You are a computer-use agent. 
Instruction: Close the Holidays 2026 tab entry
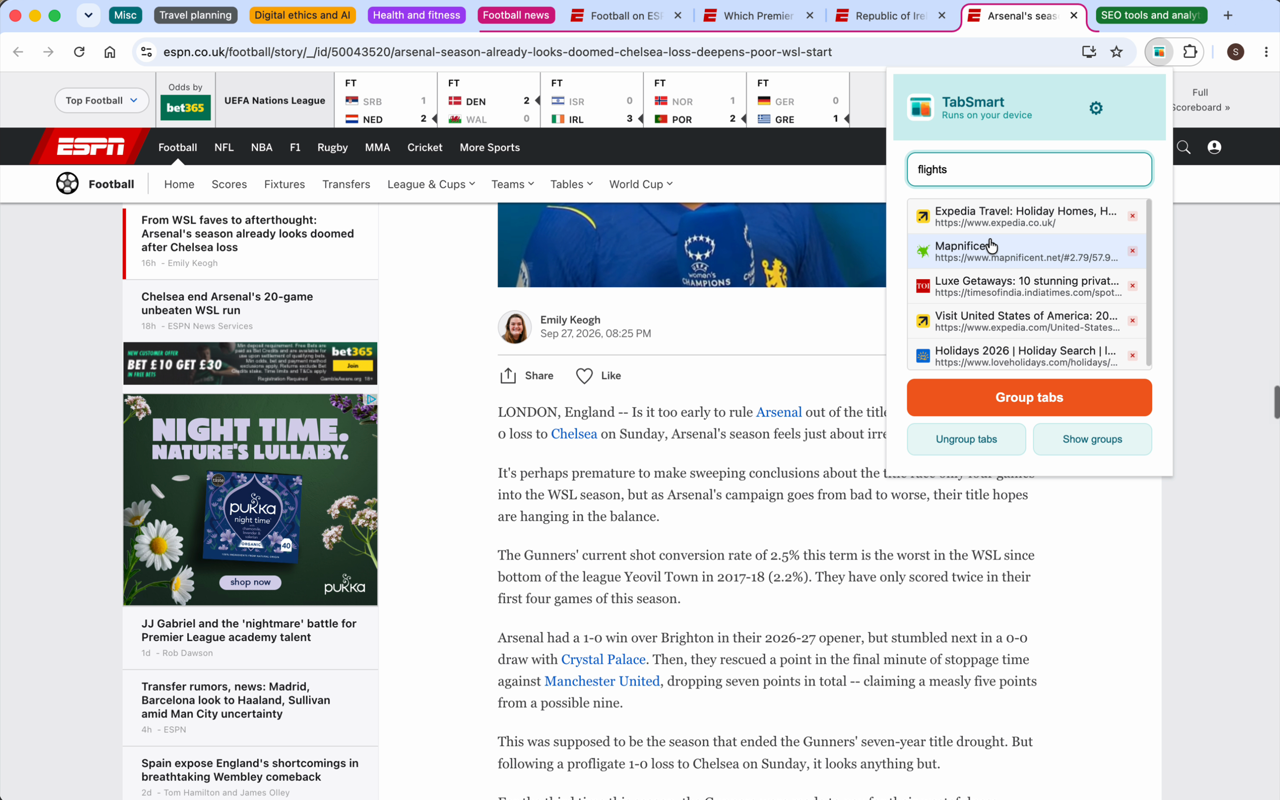pos(1132,356)
